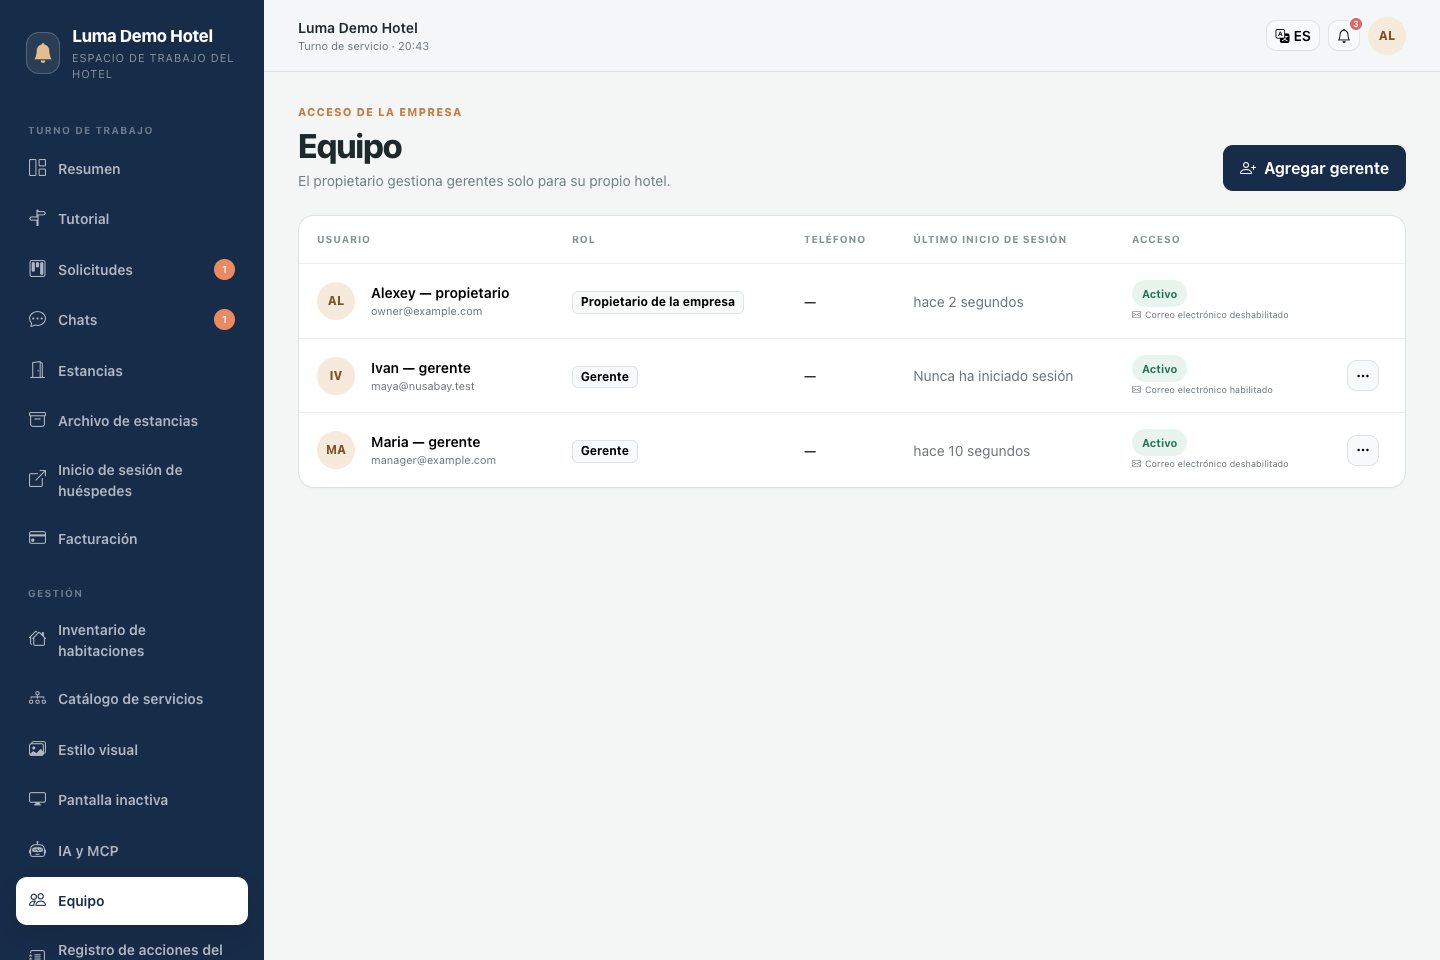This screenshot has width=1440, height=960.
Task: Open Solicitudes section
Action: pos(132,269)
